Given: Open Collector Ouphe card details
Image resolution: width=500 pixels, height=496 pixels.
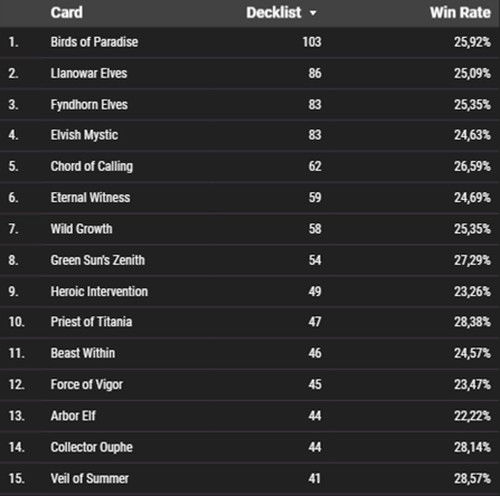Looking at the screenshot, I should [92, 447].
